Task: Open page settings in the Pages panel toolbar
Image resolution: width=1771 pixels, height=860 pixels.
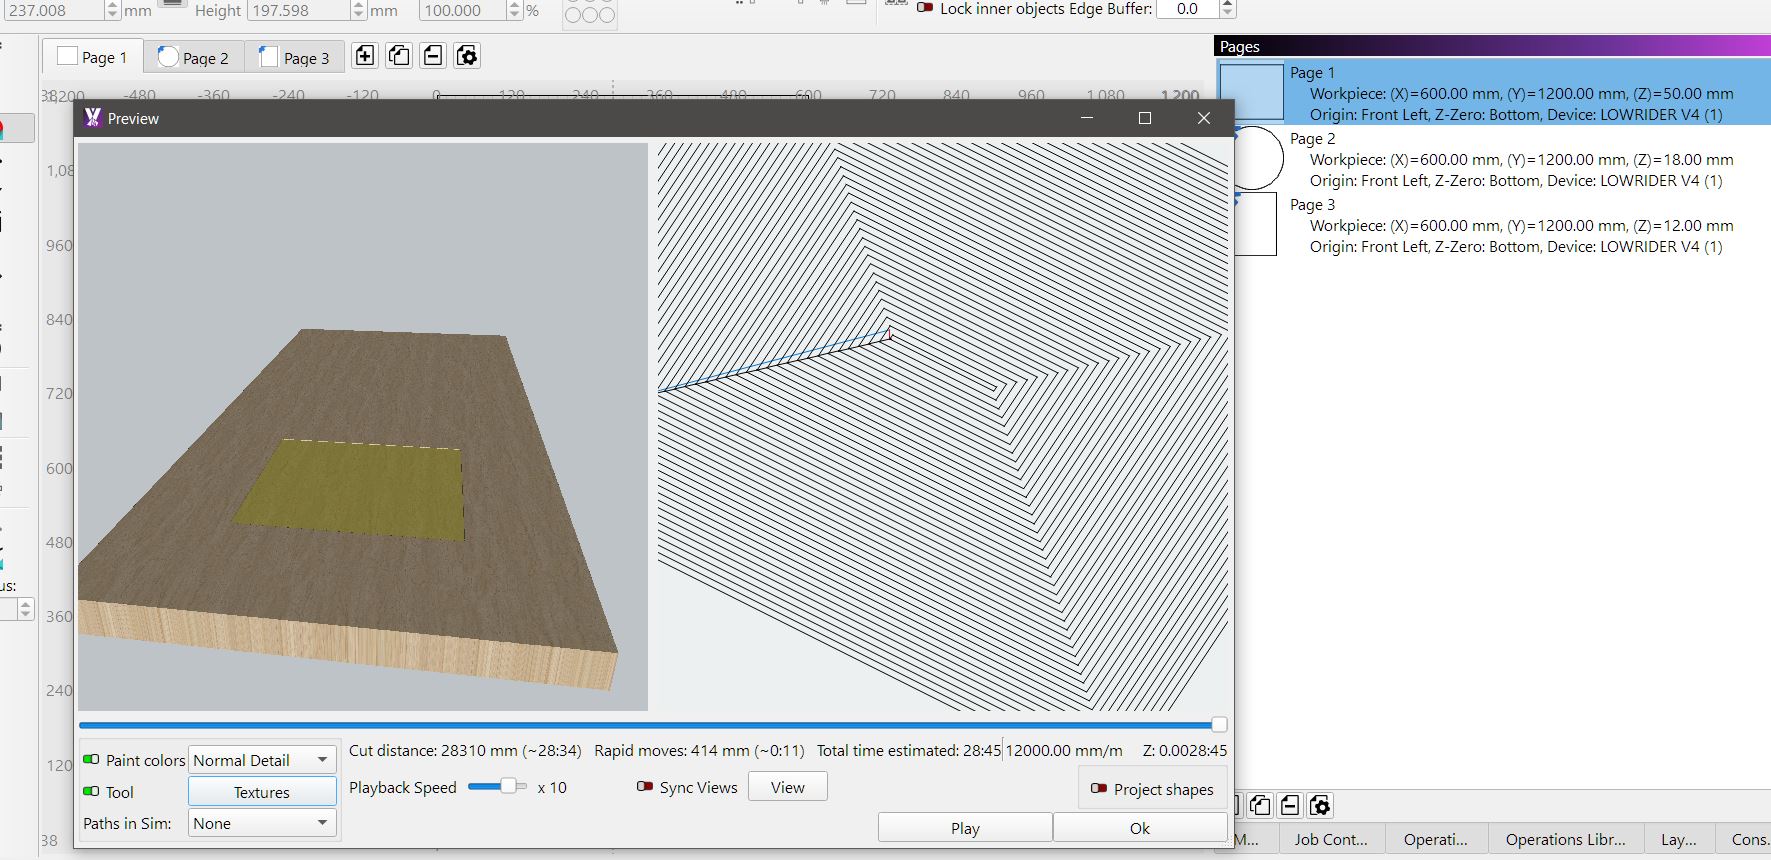Action: 1320,805
